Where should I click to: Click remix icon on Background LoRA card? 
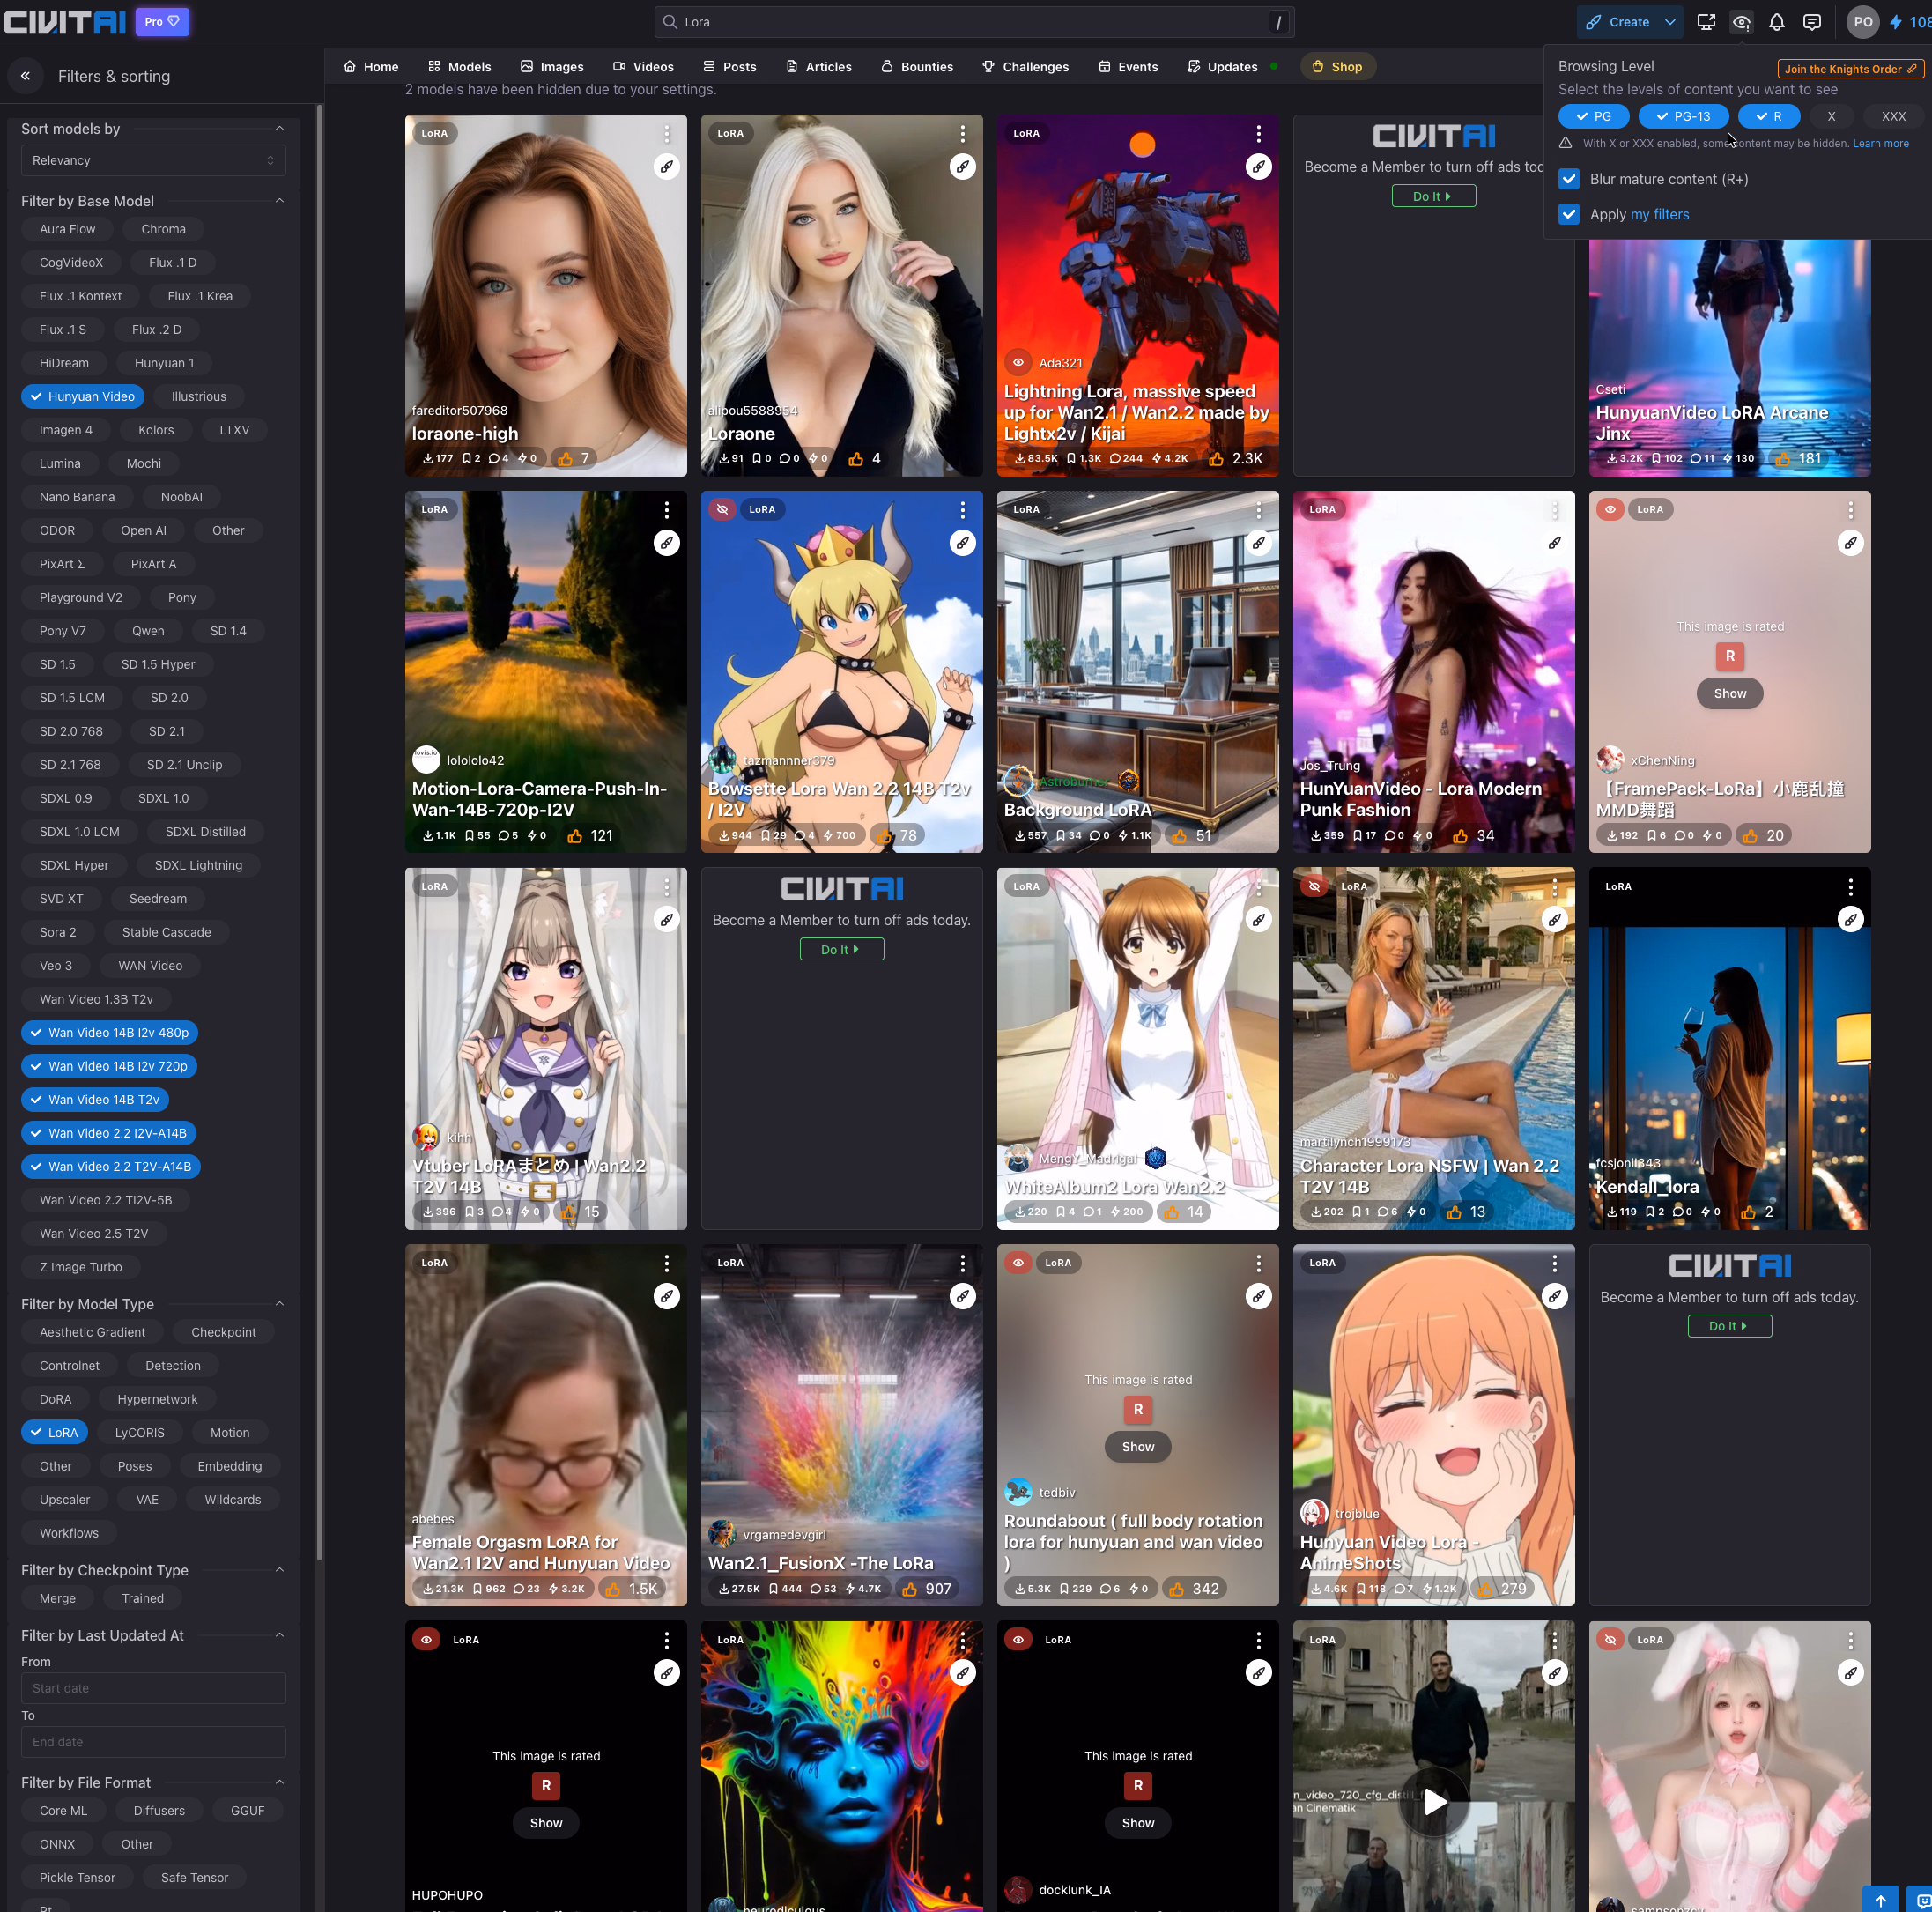(1258, 543)
